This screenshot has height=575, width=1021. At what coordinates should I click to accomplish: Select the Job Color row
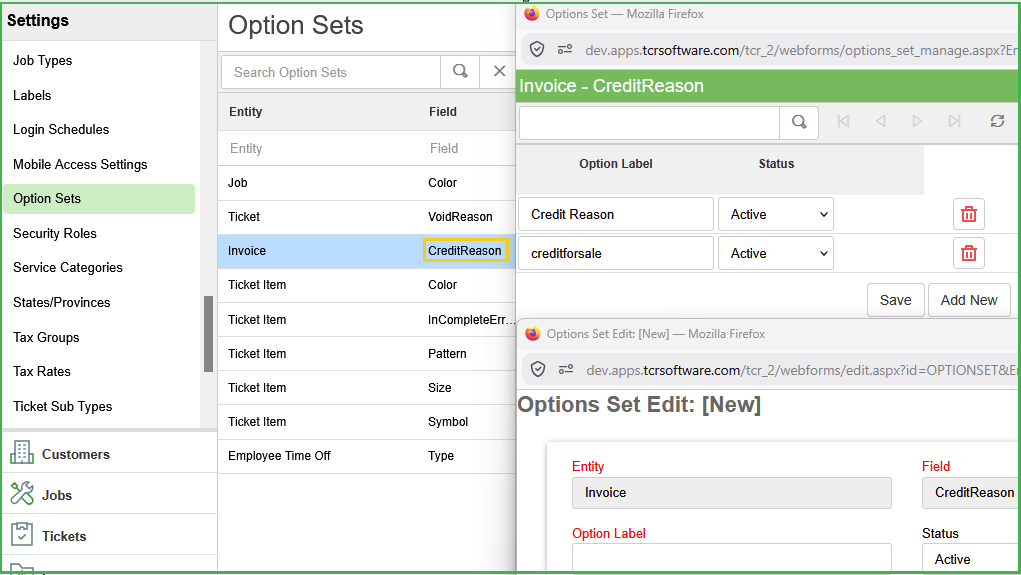[367, 183]
